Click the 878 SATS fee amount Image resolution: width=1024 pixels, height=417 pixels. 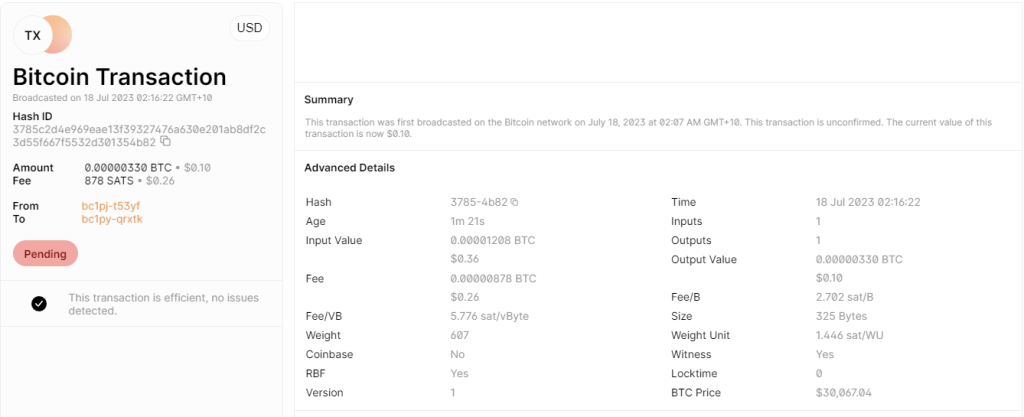pyautogui.click(x=109, y=180)
